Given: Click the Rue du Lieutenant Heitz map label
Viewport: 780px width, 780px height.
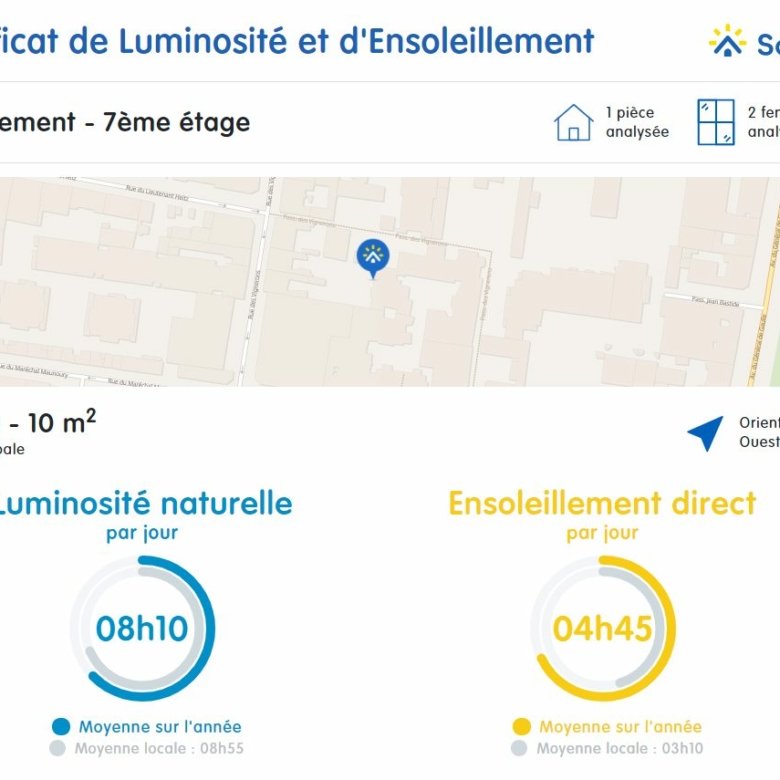Looking at the screenshot, I should 157,193.
